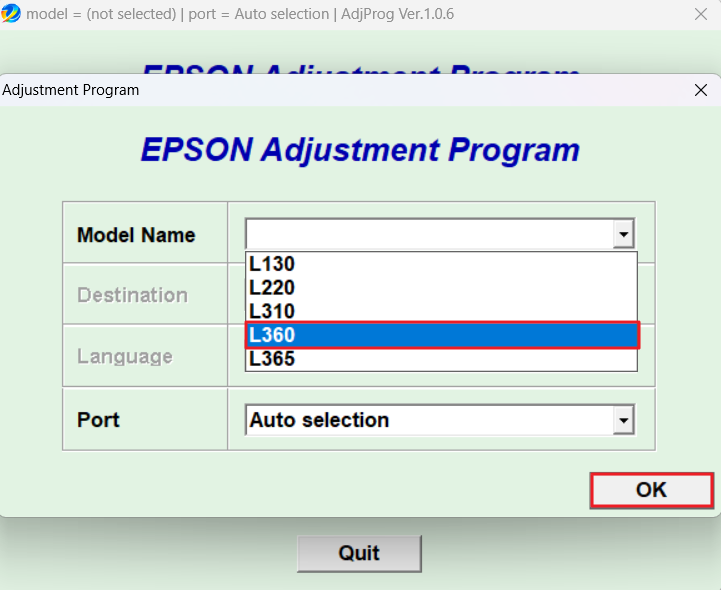Confirm with the OK button

pyautogui.click(x=652, y=490)
